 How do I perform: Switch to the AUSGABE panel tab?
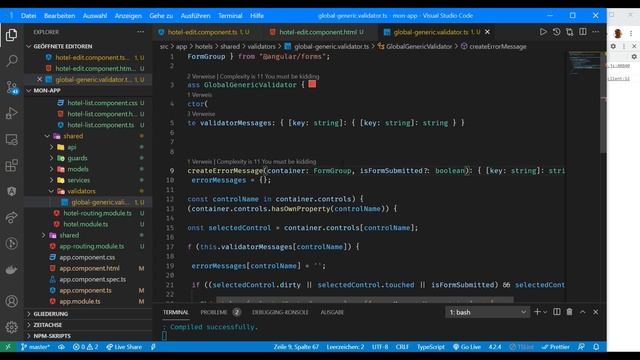(x=332, y=312)
